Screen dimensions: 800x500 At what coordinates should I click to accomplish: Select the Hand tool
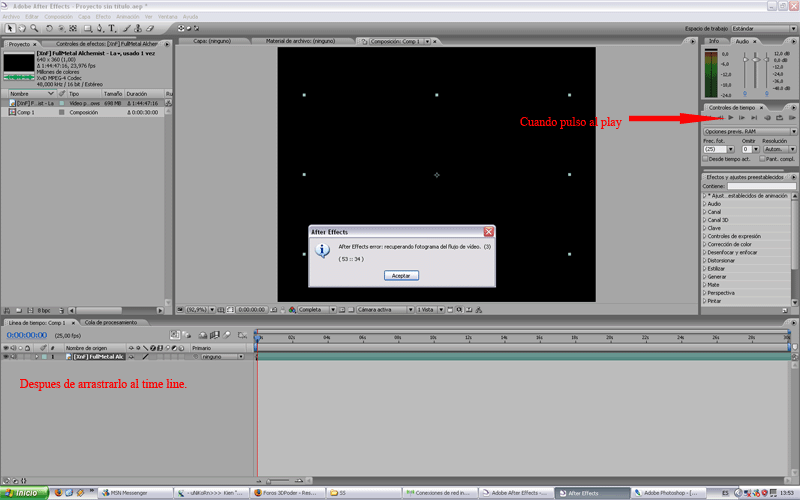coord(21,29)
